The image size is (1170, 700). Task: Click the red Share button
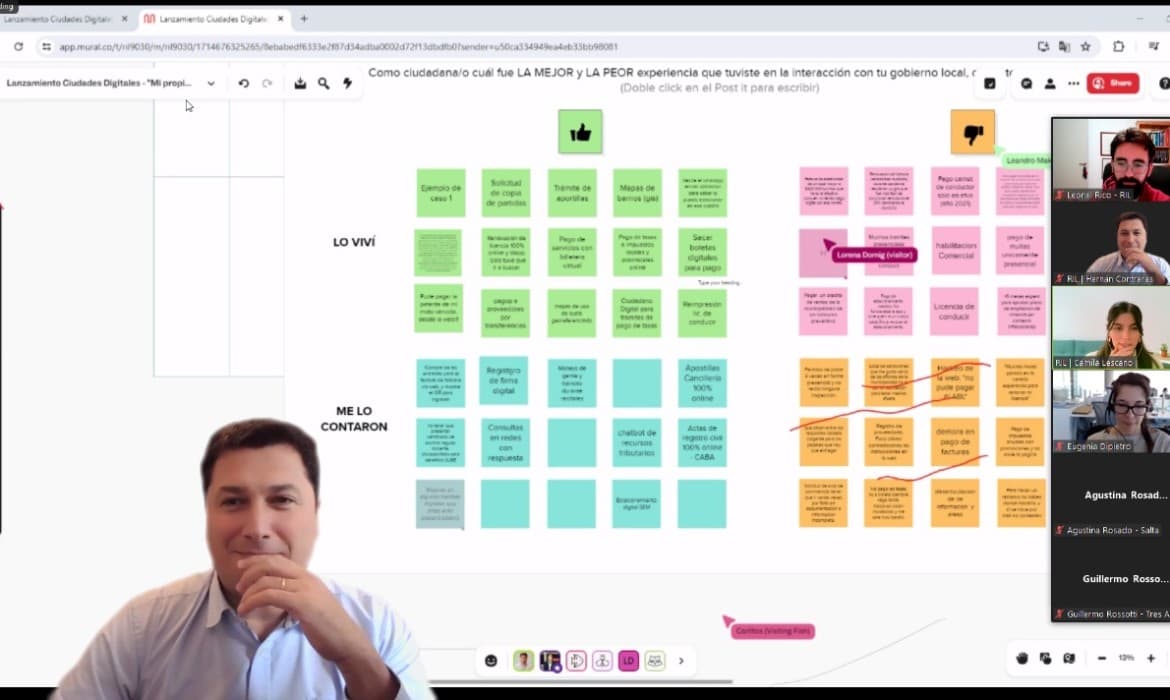pyautogui.click(x=1113, y=84)
